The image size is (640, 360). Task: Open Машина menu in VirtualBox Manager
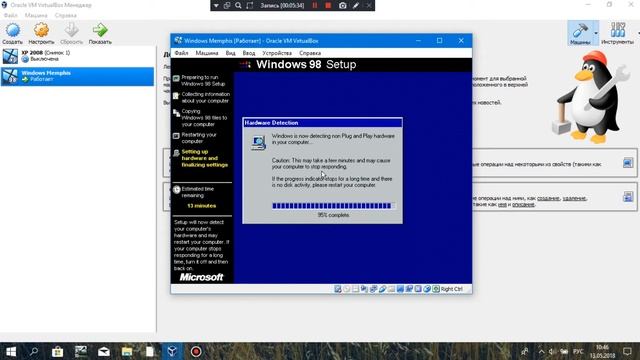[36, 15]
